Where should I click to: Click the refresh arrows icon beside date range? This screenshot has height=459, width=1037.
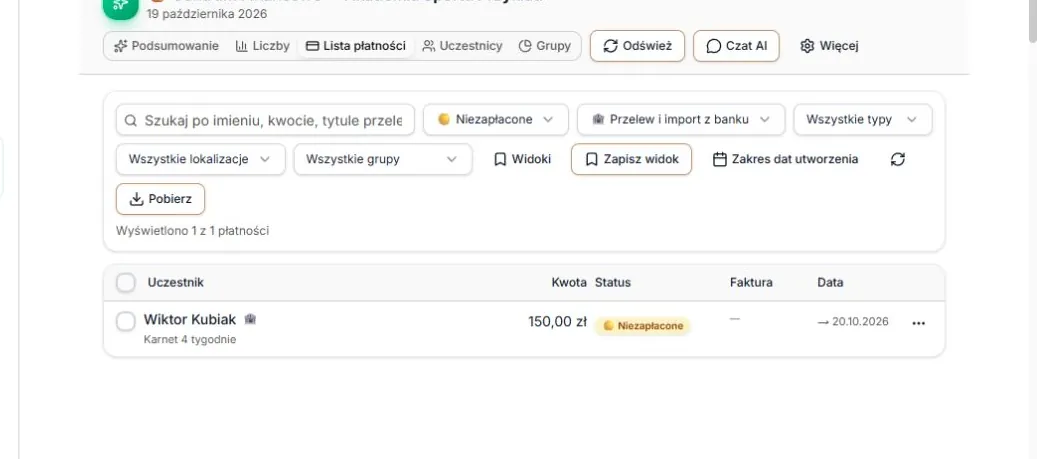[x=897, y=159]
